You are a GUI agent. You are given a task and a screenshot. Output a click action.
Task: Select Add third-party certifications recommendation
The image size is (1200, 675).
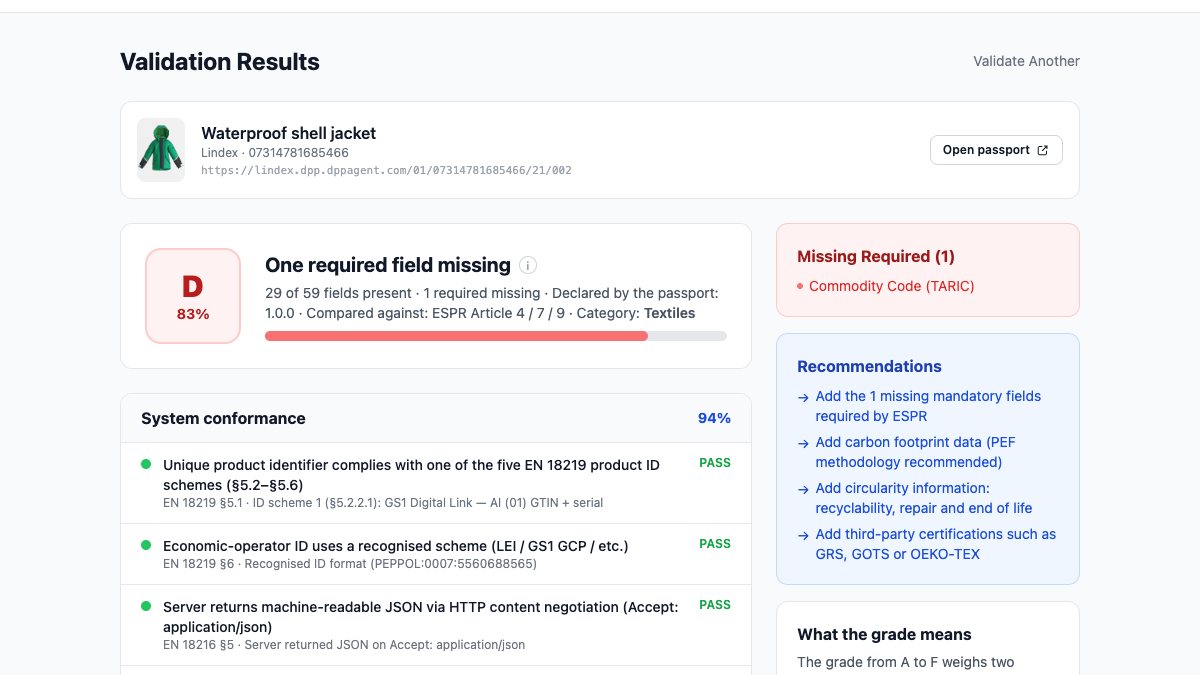pos(936,544)
